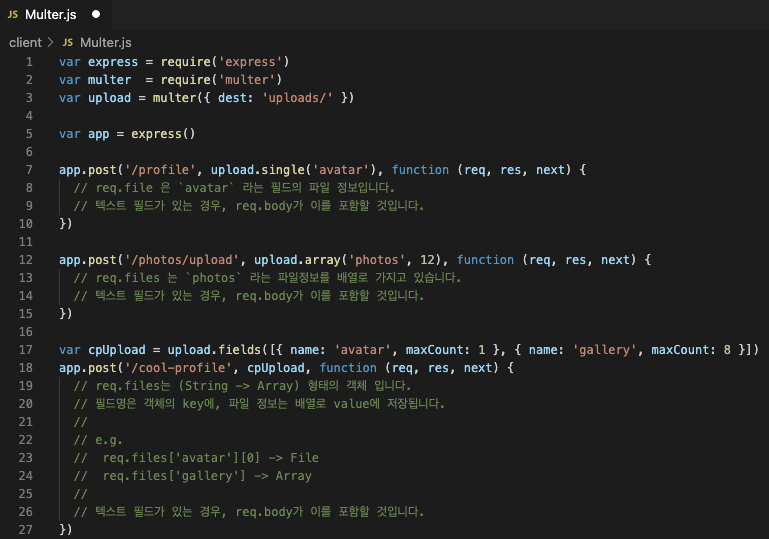The image size is (769, 539).
Task: Click the multer variable on line 2
Action: (109, 80)
